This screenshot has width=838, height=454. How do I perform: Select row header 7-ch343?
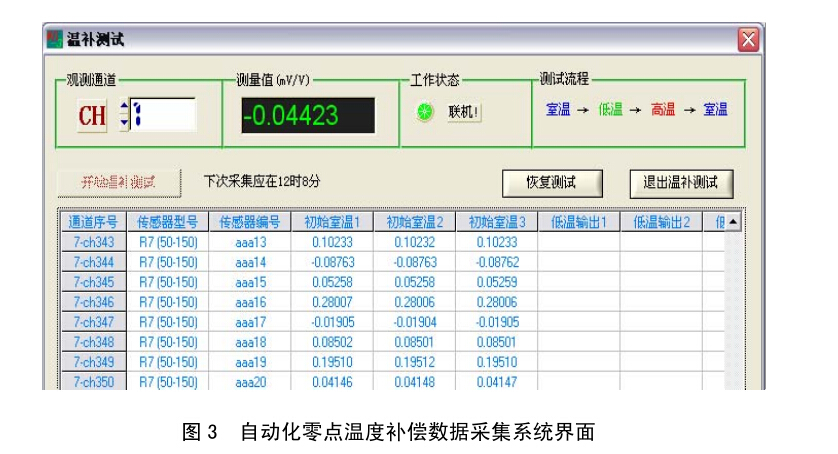(x=93, y=242)
